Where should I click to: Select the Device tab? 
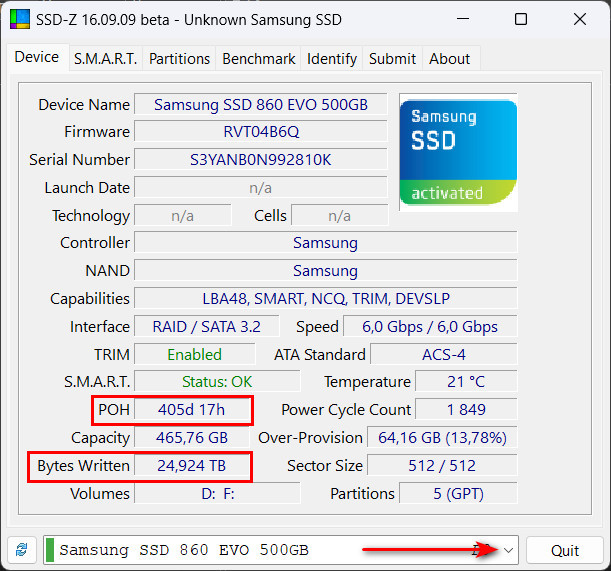point(37,57)
